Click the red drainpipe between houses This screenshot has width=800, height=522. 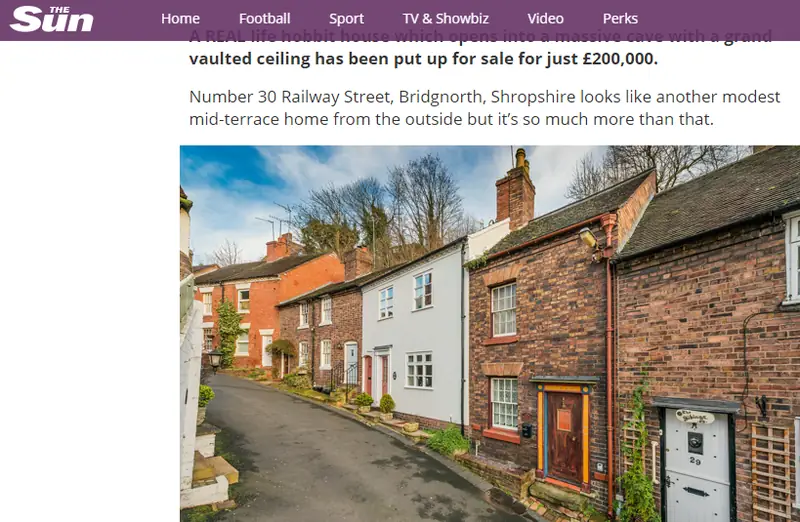point(609,357)
